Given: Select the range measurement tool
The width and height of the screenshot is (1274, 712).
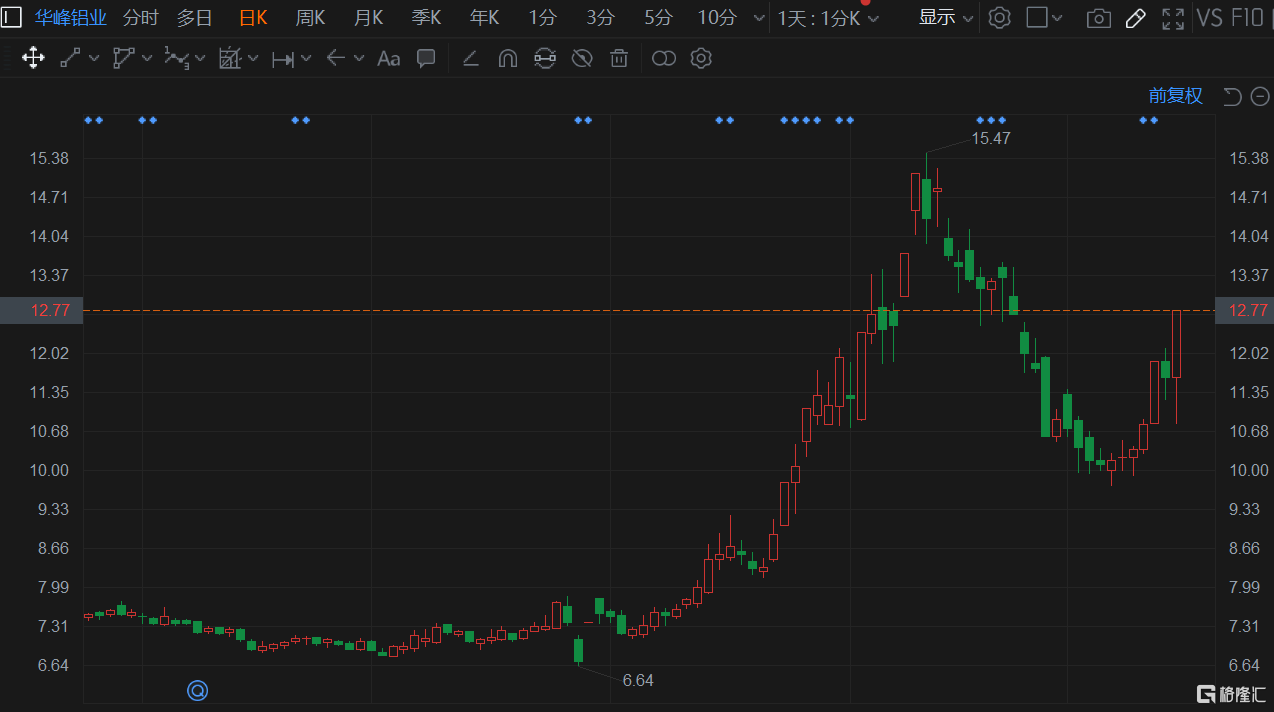Looking at the screenshot, I should (x=283, y=59).
